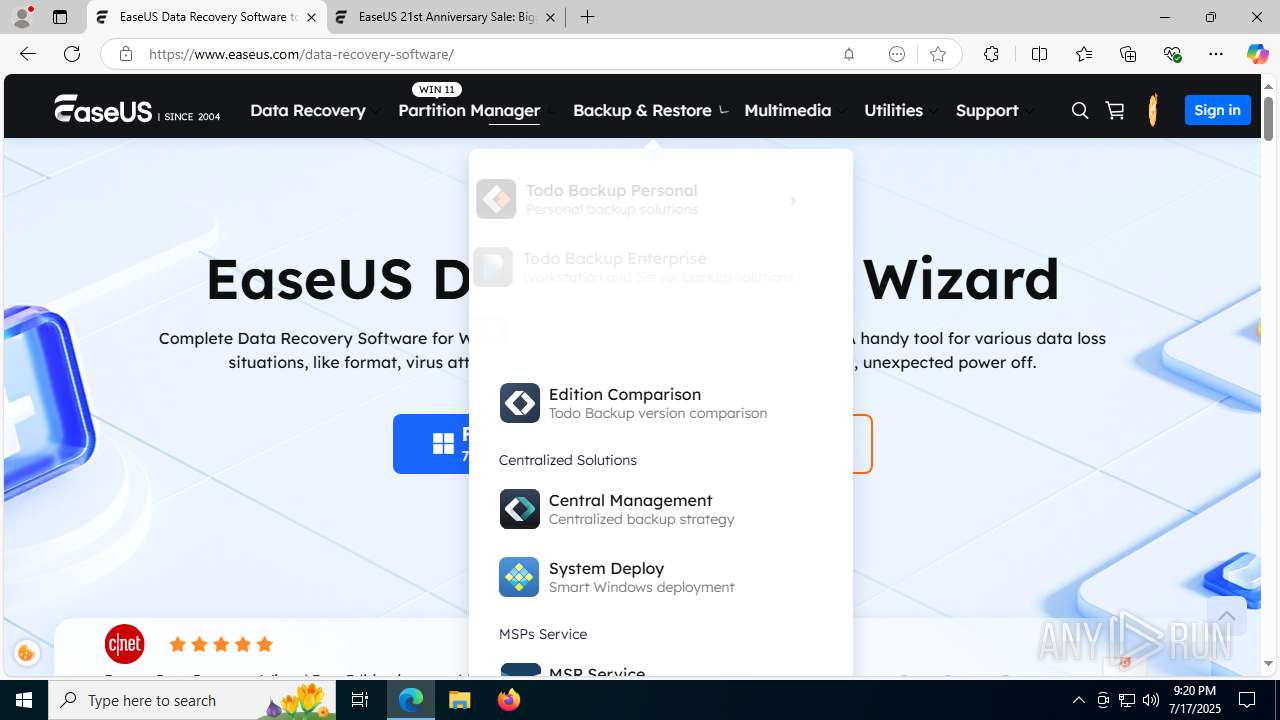Open Browser essentials icon

[1172, 54]
